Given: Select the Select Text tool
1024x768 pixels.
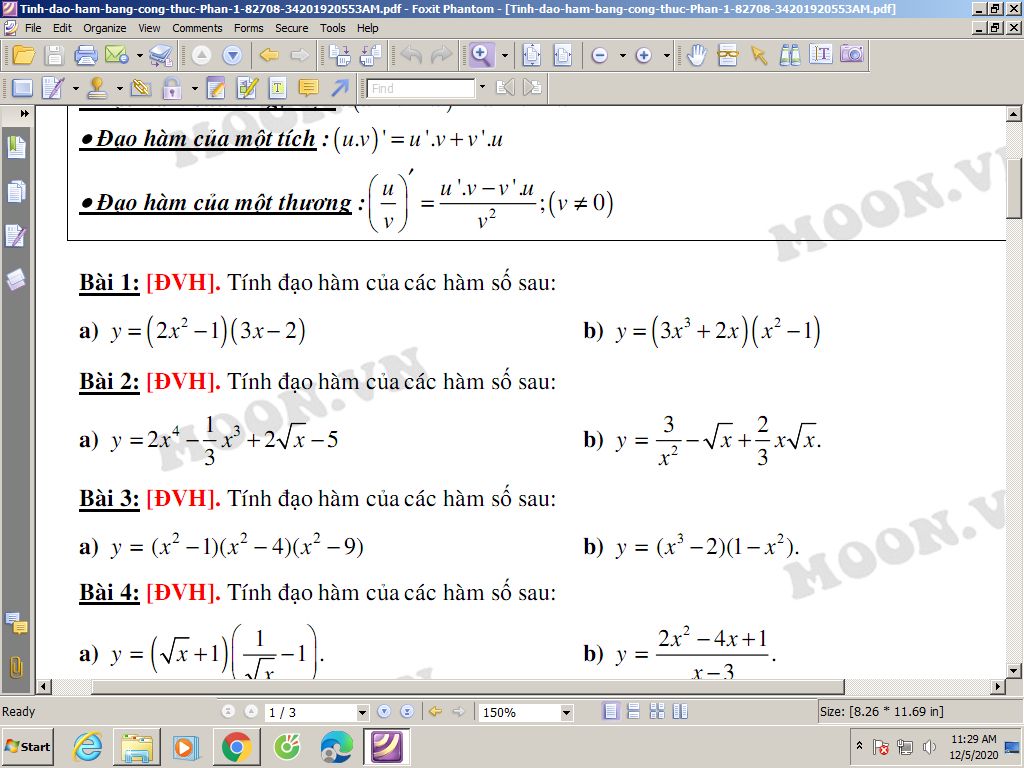Looking at the screenshot, I should coord(821,54).
